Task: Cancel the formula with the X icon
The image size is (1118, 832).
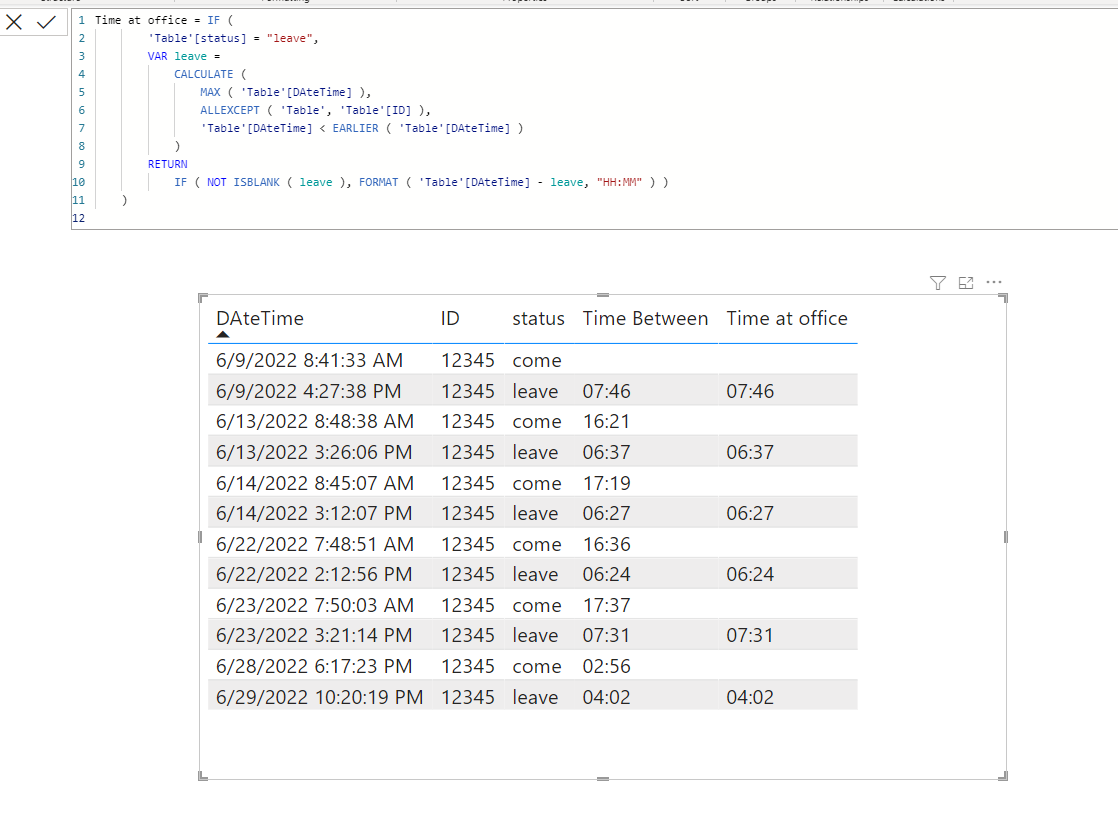Action: [x=14, y=23]
